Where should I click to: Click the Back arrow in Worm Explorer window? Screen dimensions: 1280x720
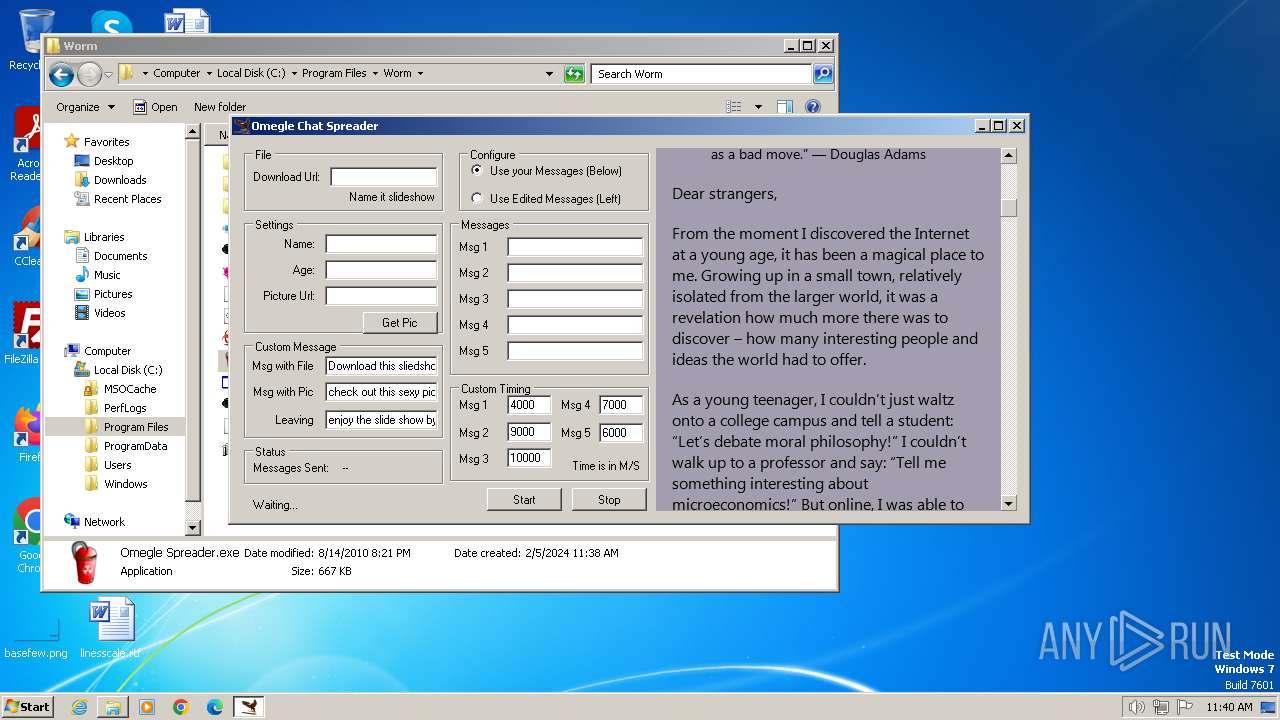[61, 74]
